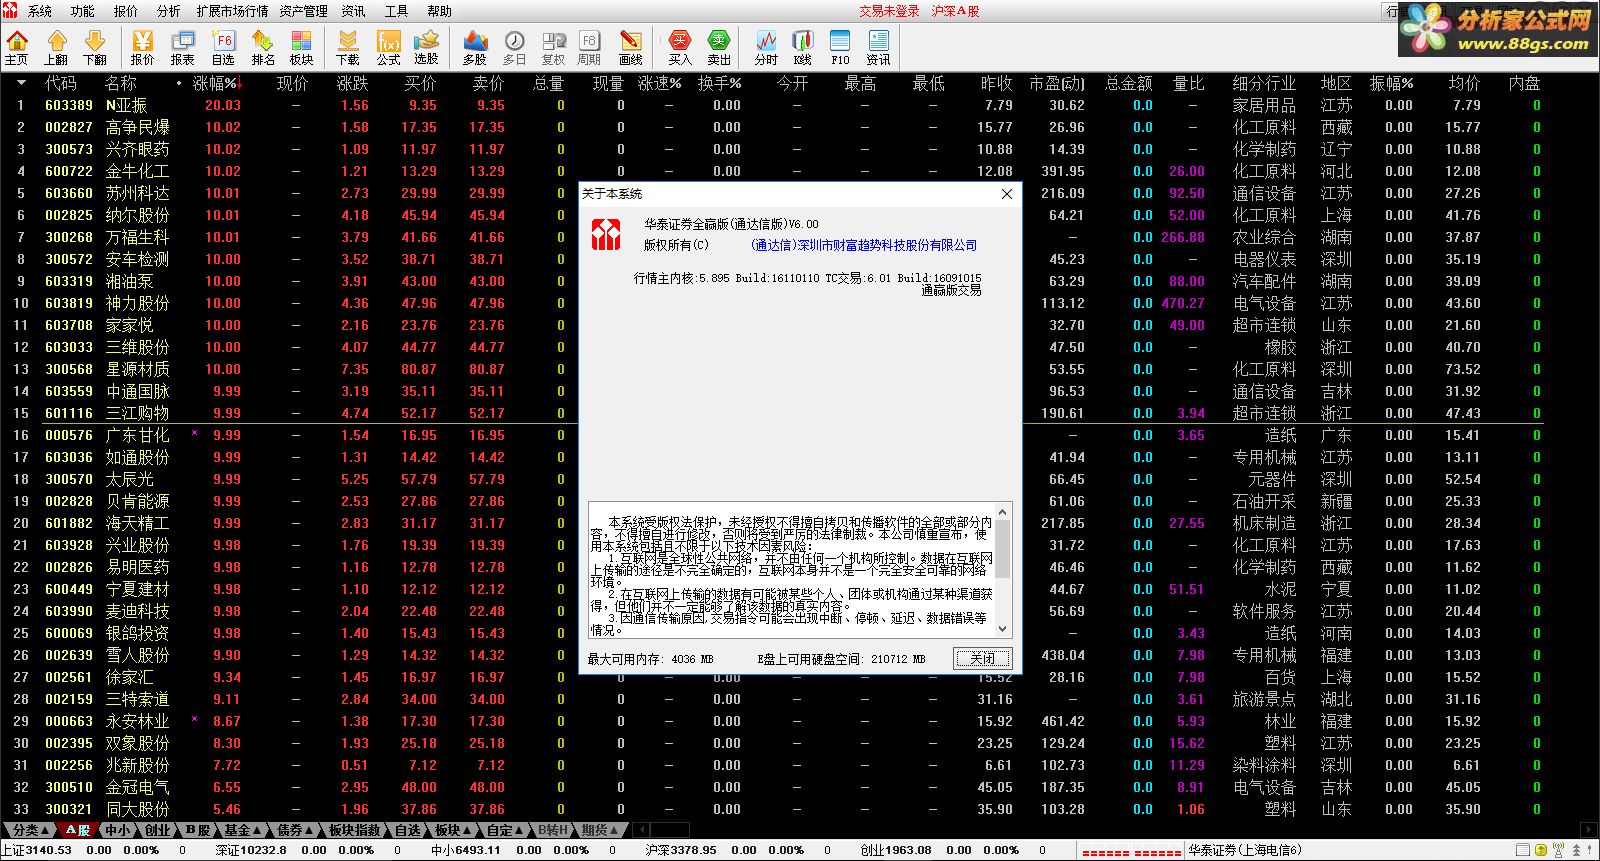The height and width of the screenshot is (861, 1600).
Task: Sort by the 代码 column header
Action: [61, 84]
